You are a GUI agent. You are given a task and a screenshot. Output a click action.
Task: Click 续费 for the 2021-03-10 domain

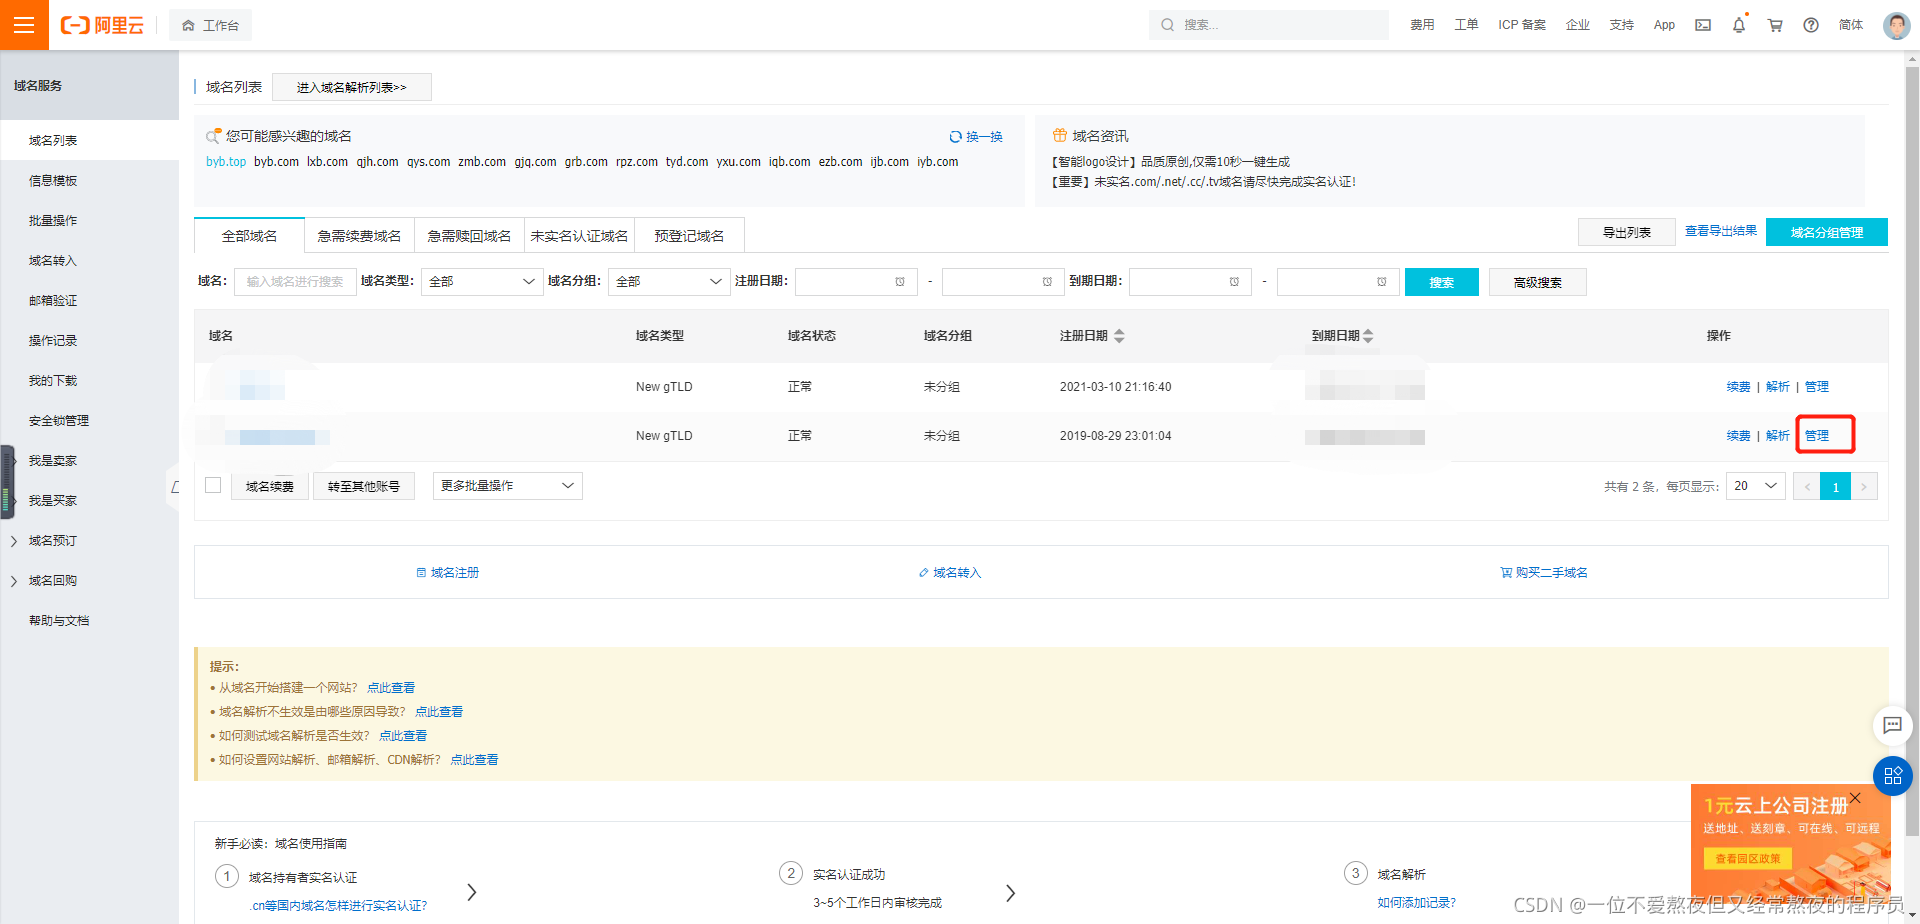point(1738,387)
